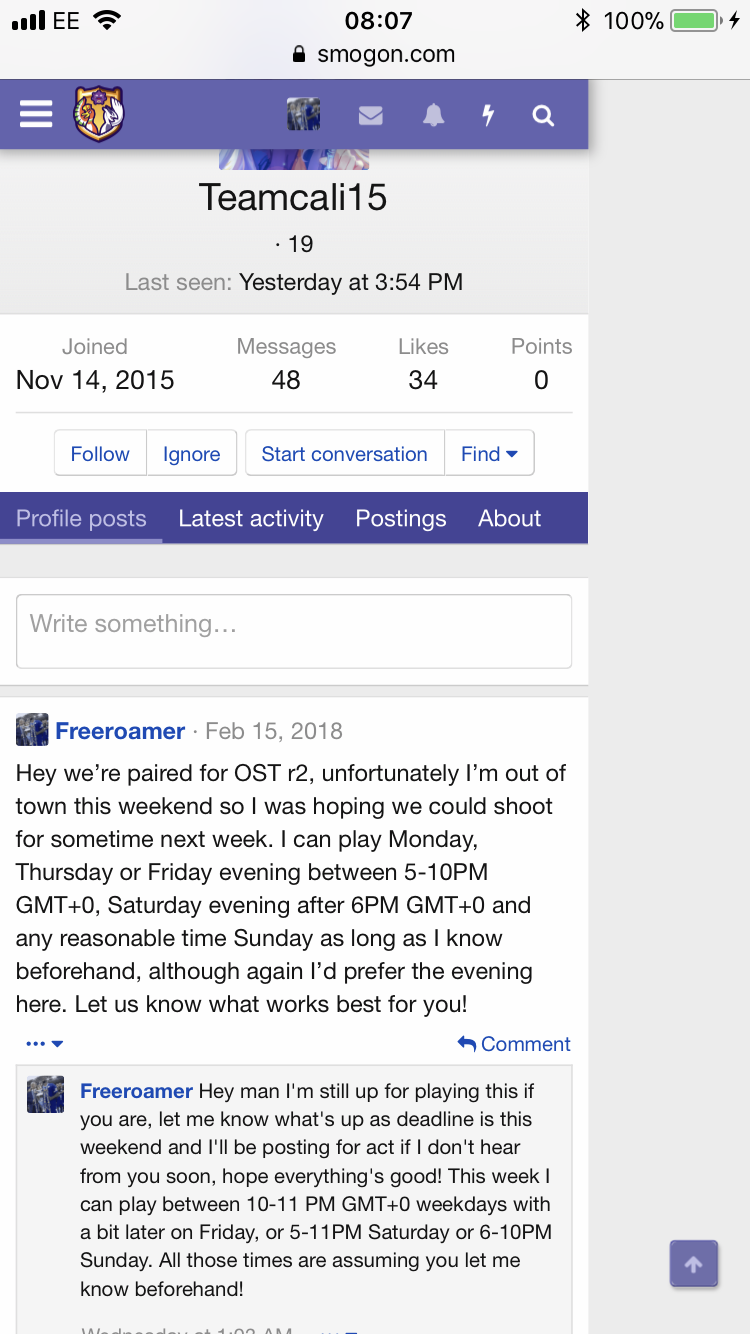750x1334 pixels.
Task: Click Start conversation button
Action: click(344, 454)
